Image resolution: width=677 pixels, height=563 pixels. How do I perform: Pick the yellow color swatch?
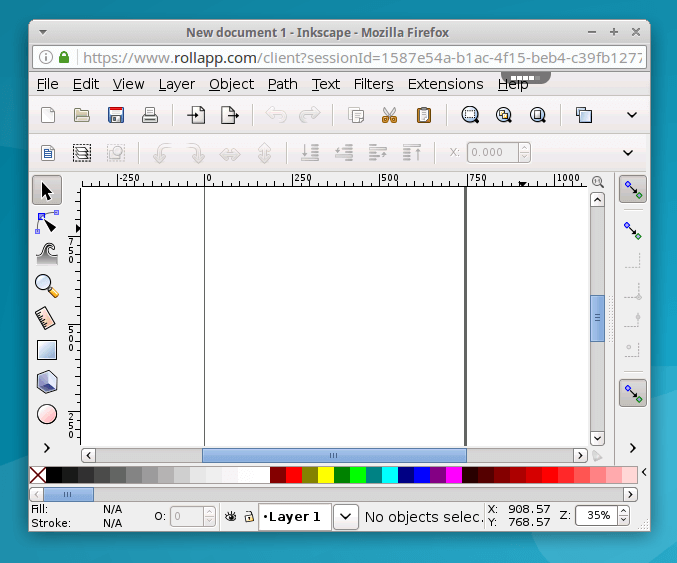(325, 475)
